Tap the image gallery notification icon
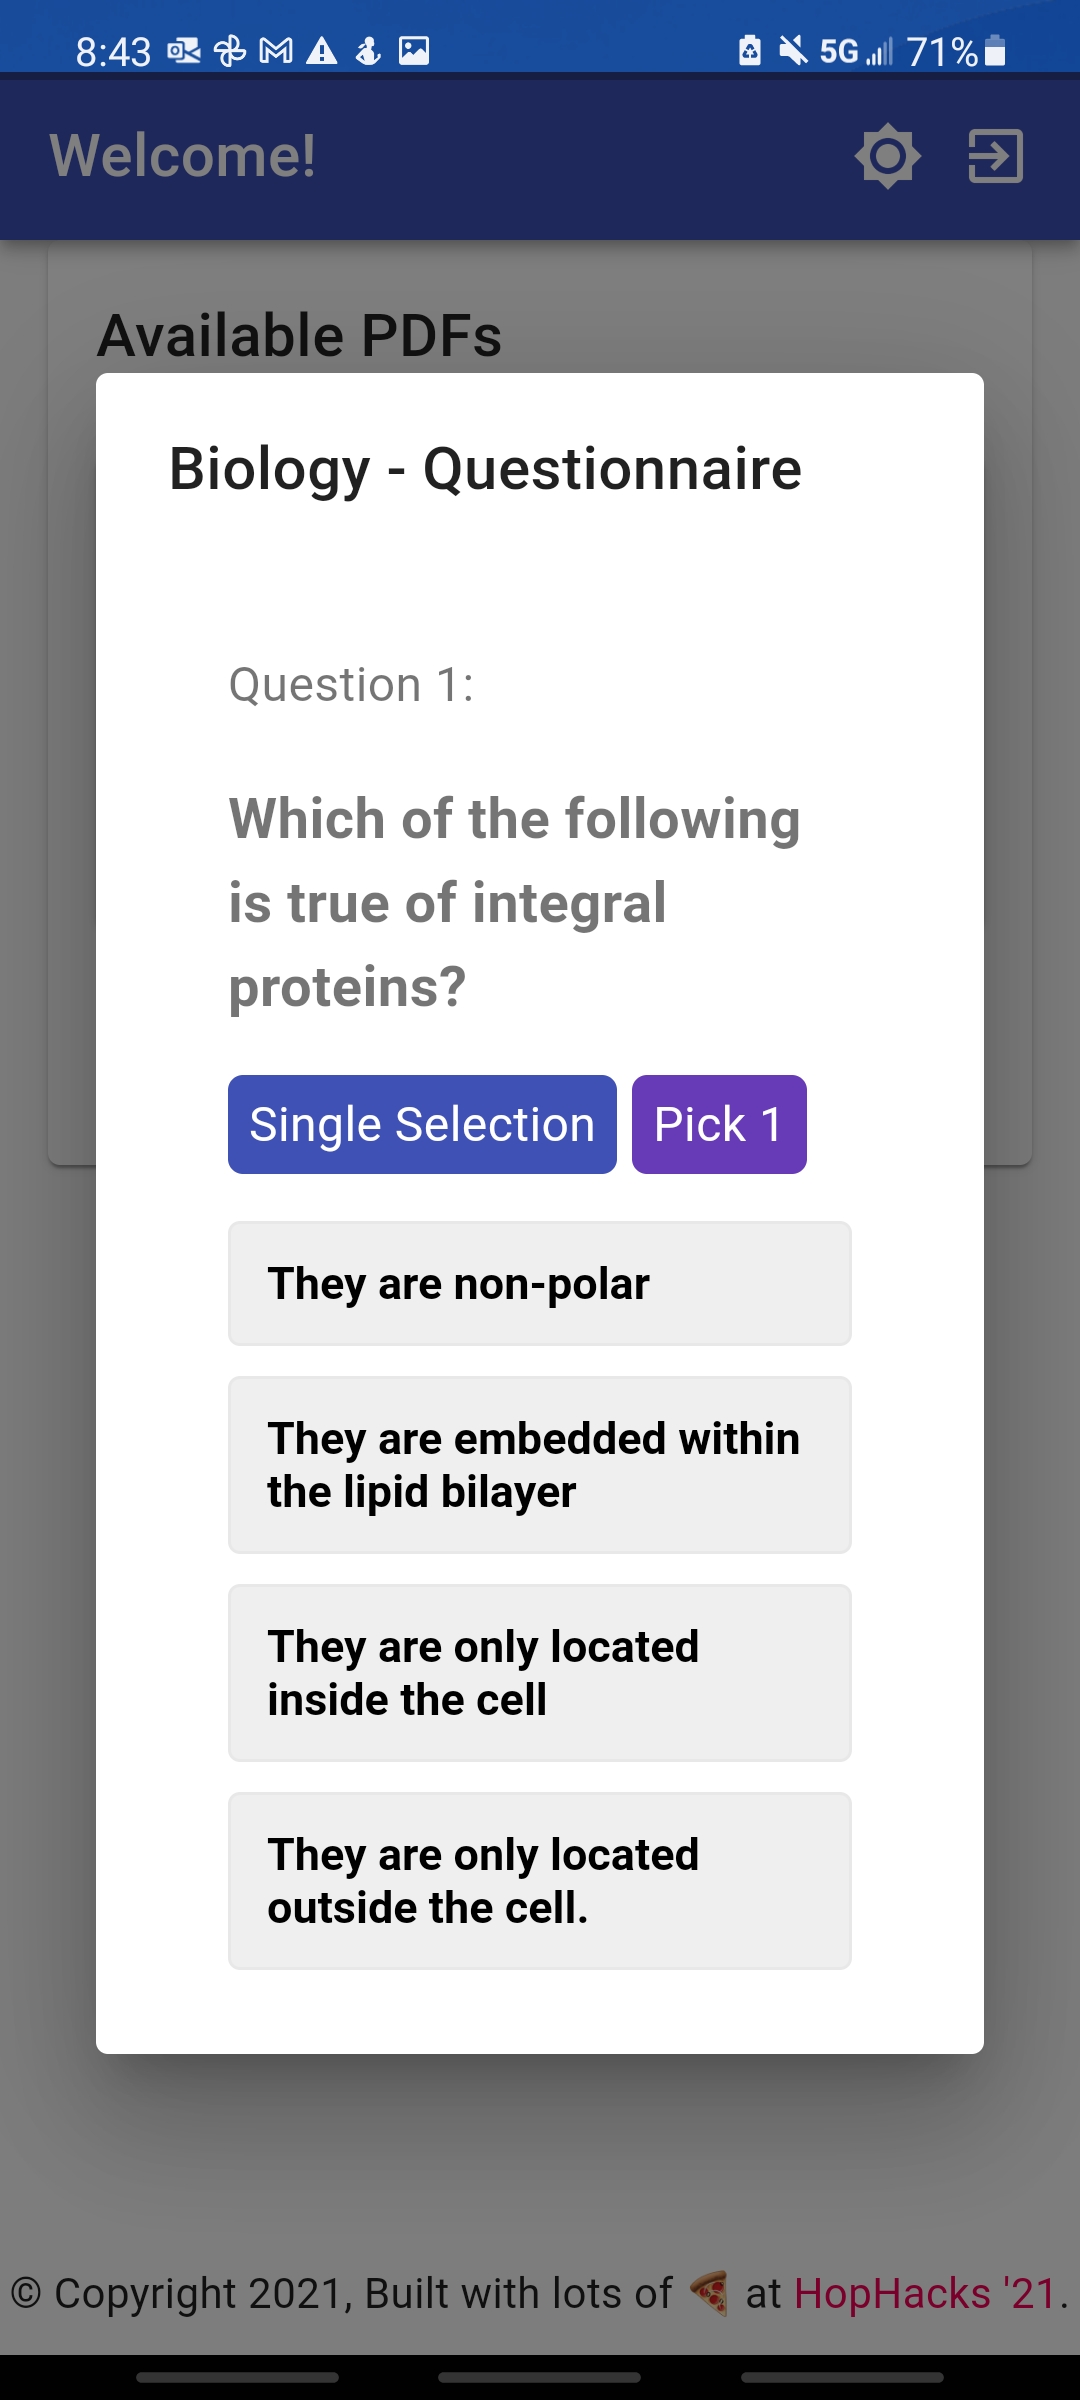Viewport: 1080px width, 2400px height. point(414,50)
